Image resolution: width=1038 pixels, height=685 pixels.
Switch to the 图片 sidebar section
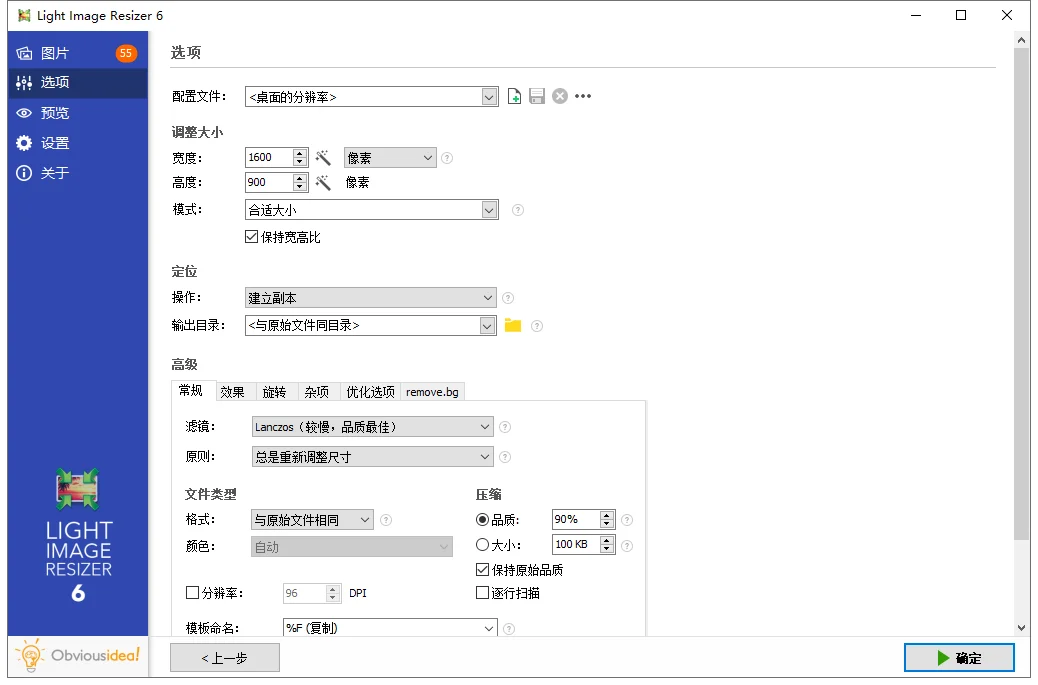pyautogui.click(x=55, y=51)
